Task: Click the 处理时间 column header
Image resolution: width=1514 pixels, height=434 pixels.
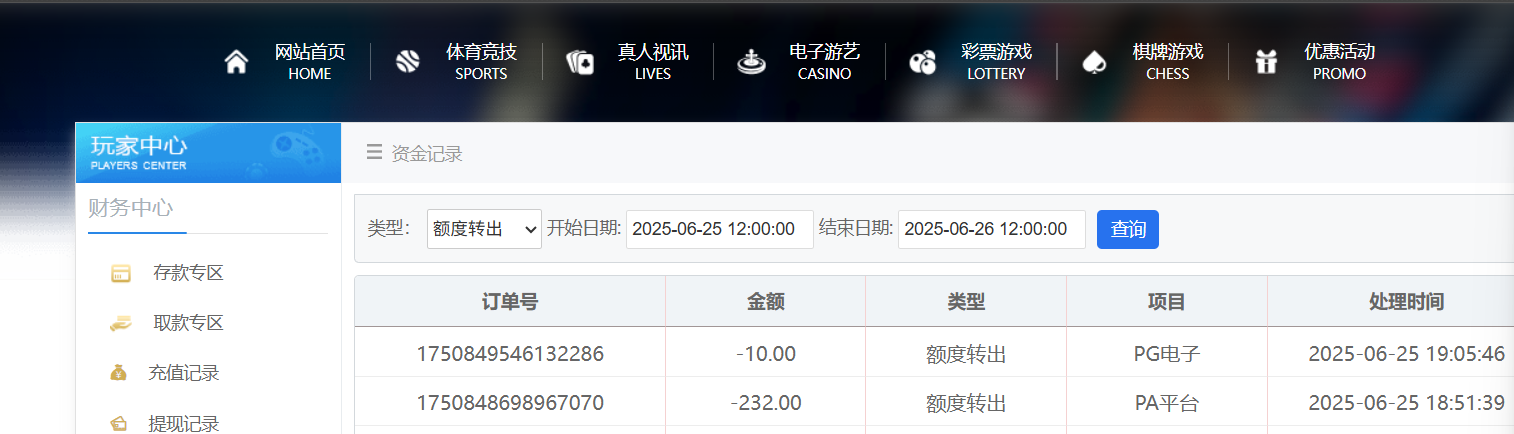Action: 1406,301
